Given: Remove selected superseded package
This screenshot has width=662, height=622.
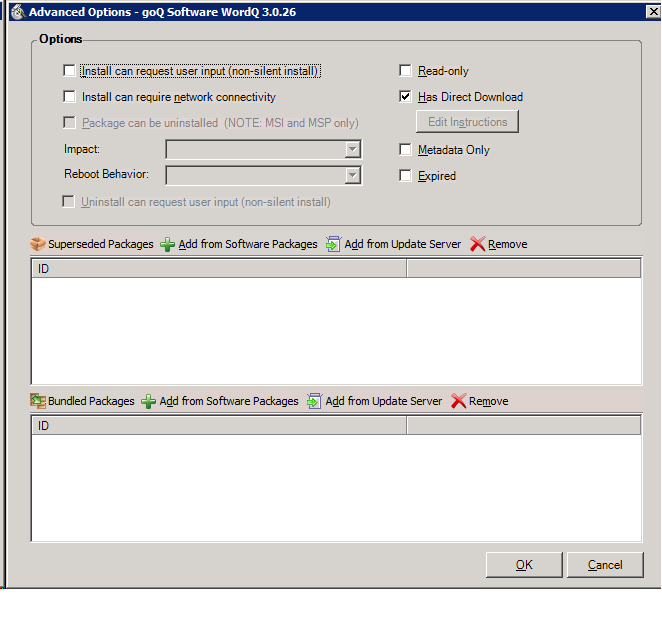Looking at the screenshot, I should (507, 244).
